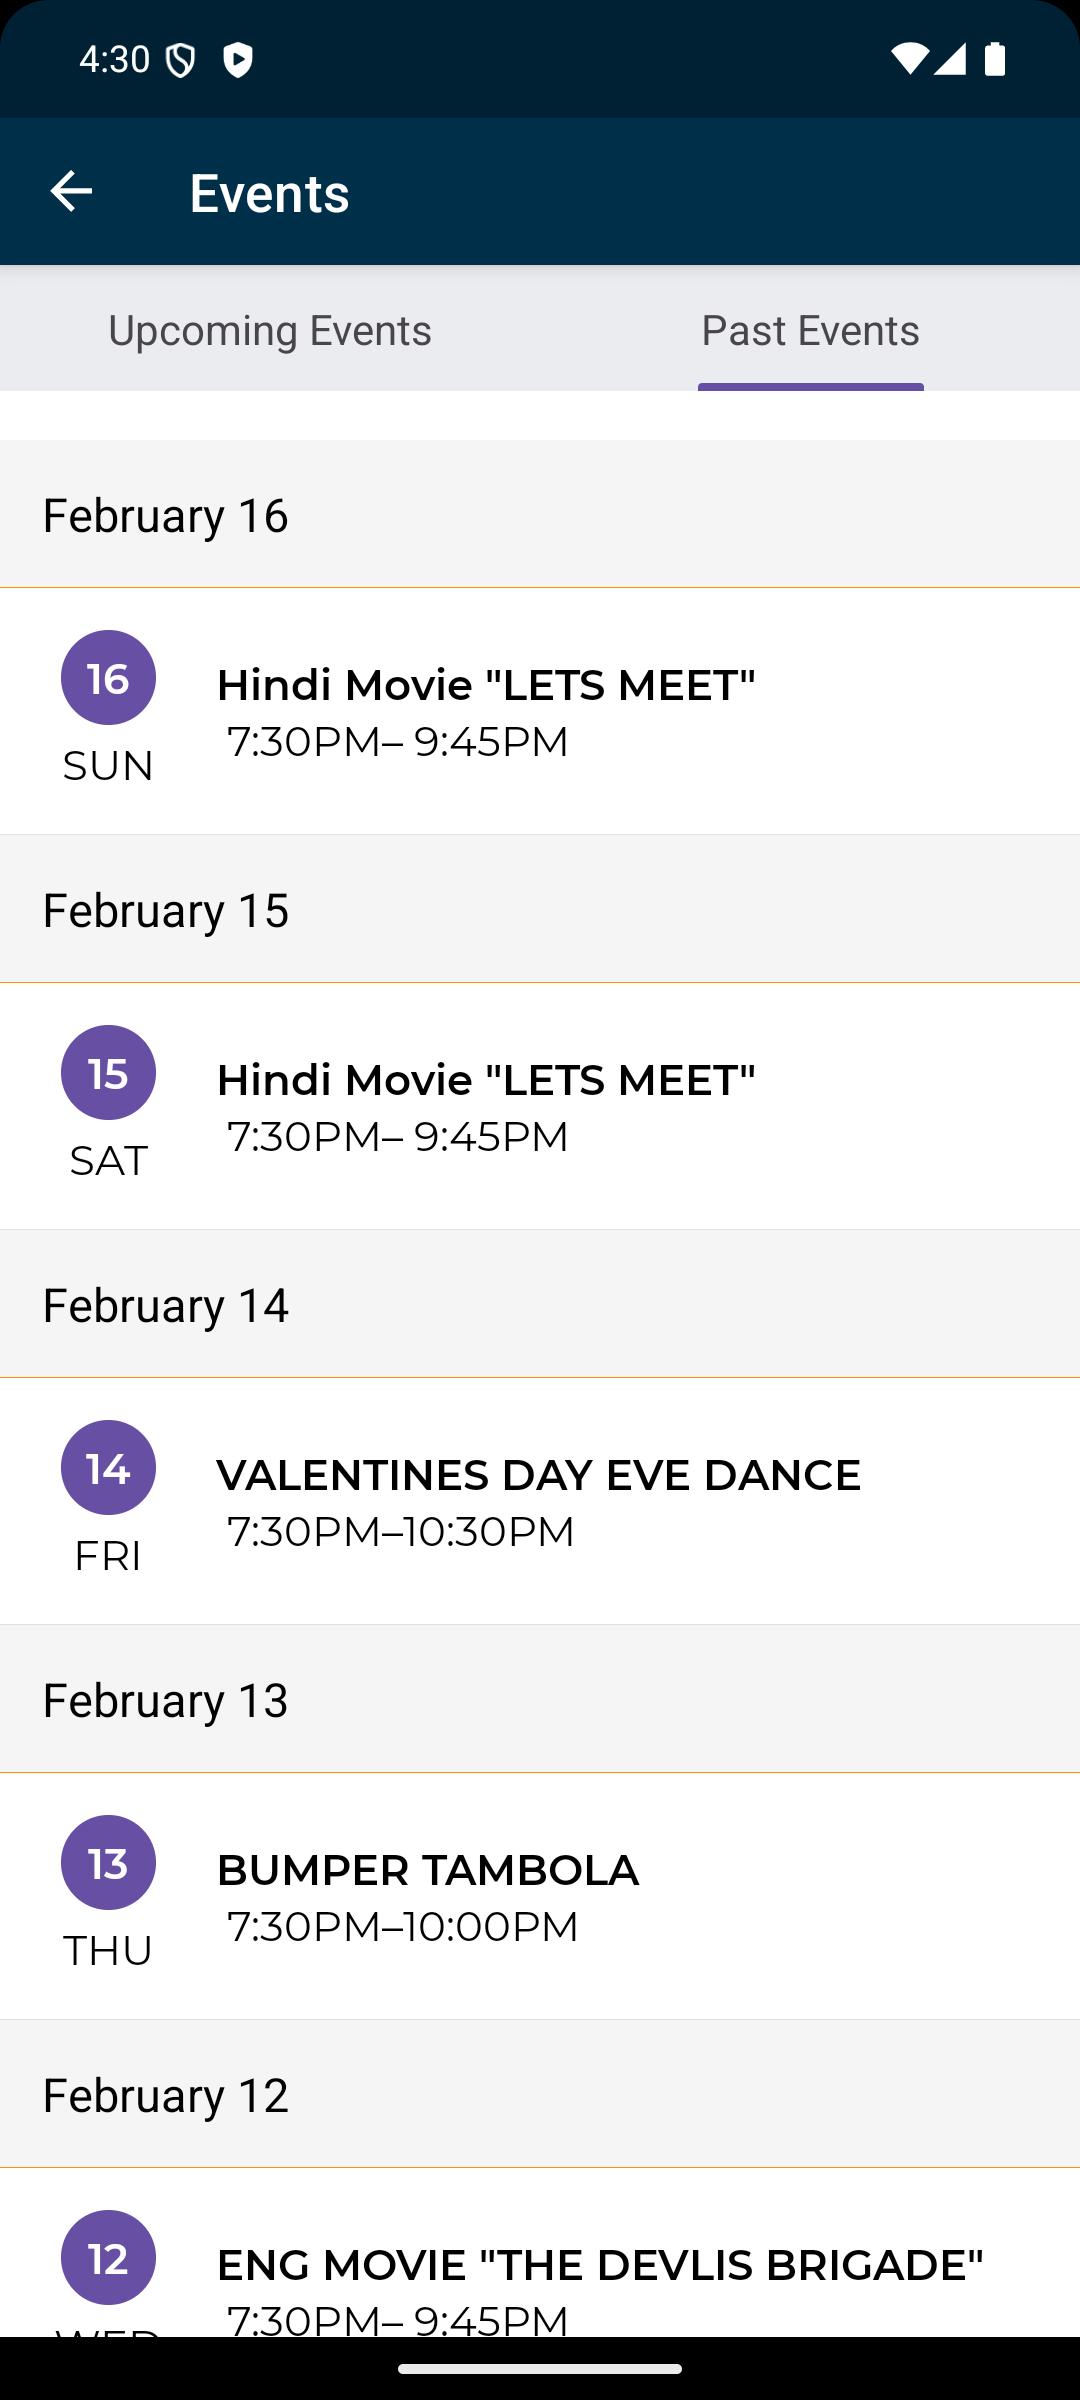The image size is (1080, 2400).
Task: Tap the purple 14 date badge
Action: [x=108, y=1468]
